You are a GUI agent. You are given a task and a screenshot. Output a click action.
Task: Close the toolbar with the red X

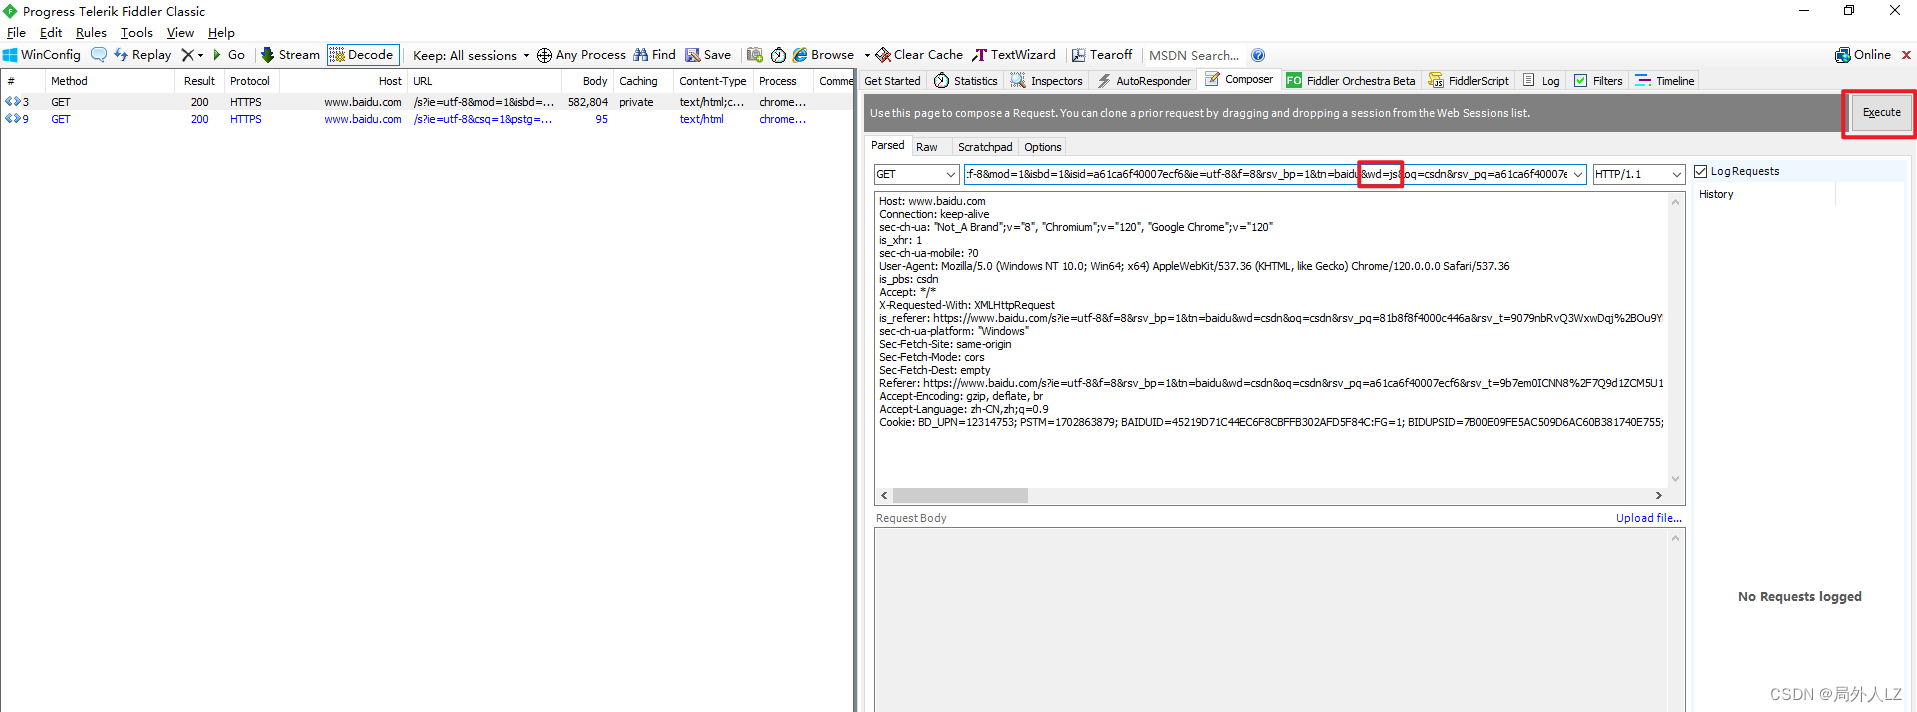[1906, 55]
